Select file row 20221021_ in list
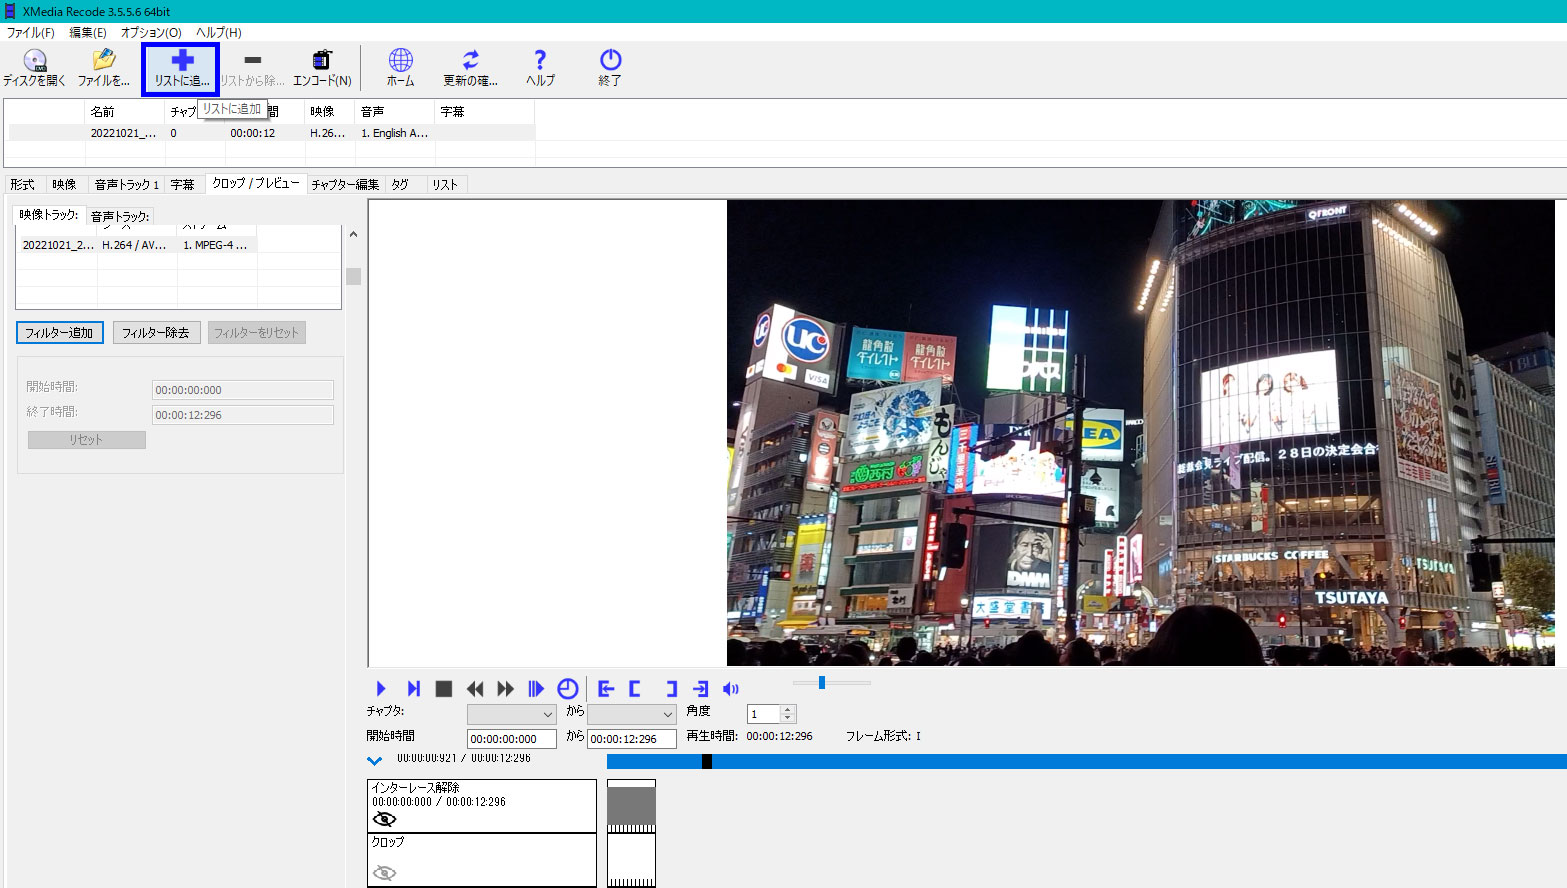 click(272, 133)
